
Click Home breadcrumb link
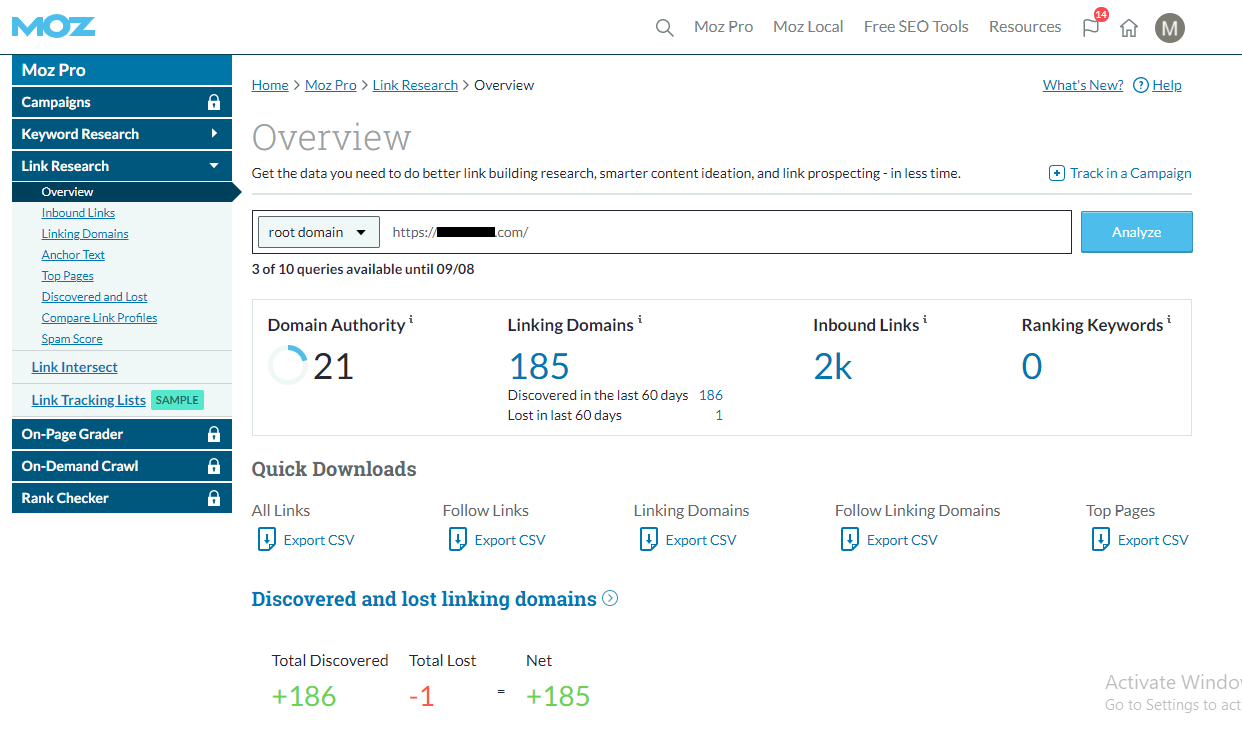tap(270, 85)
